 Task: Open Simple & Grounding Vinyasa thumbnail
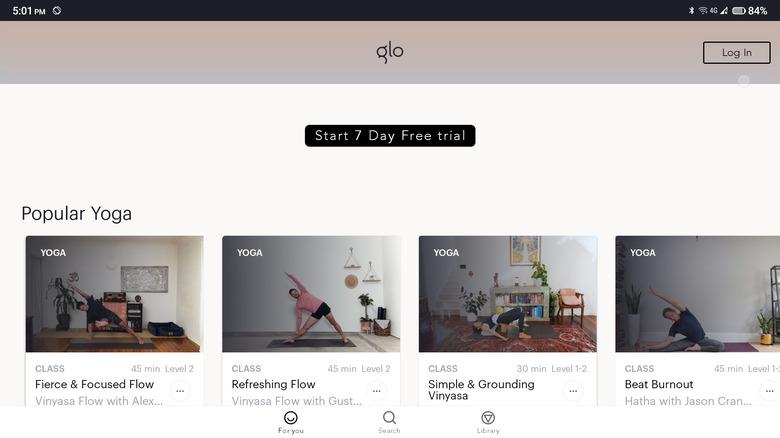pyautogui.click(x=508, y=294)
